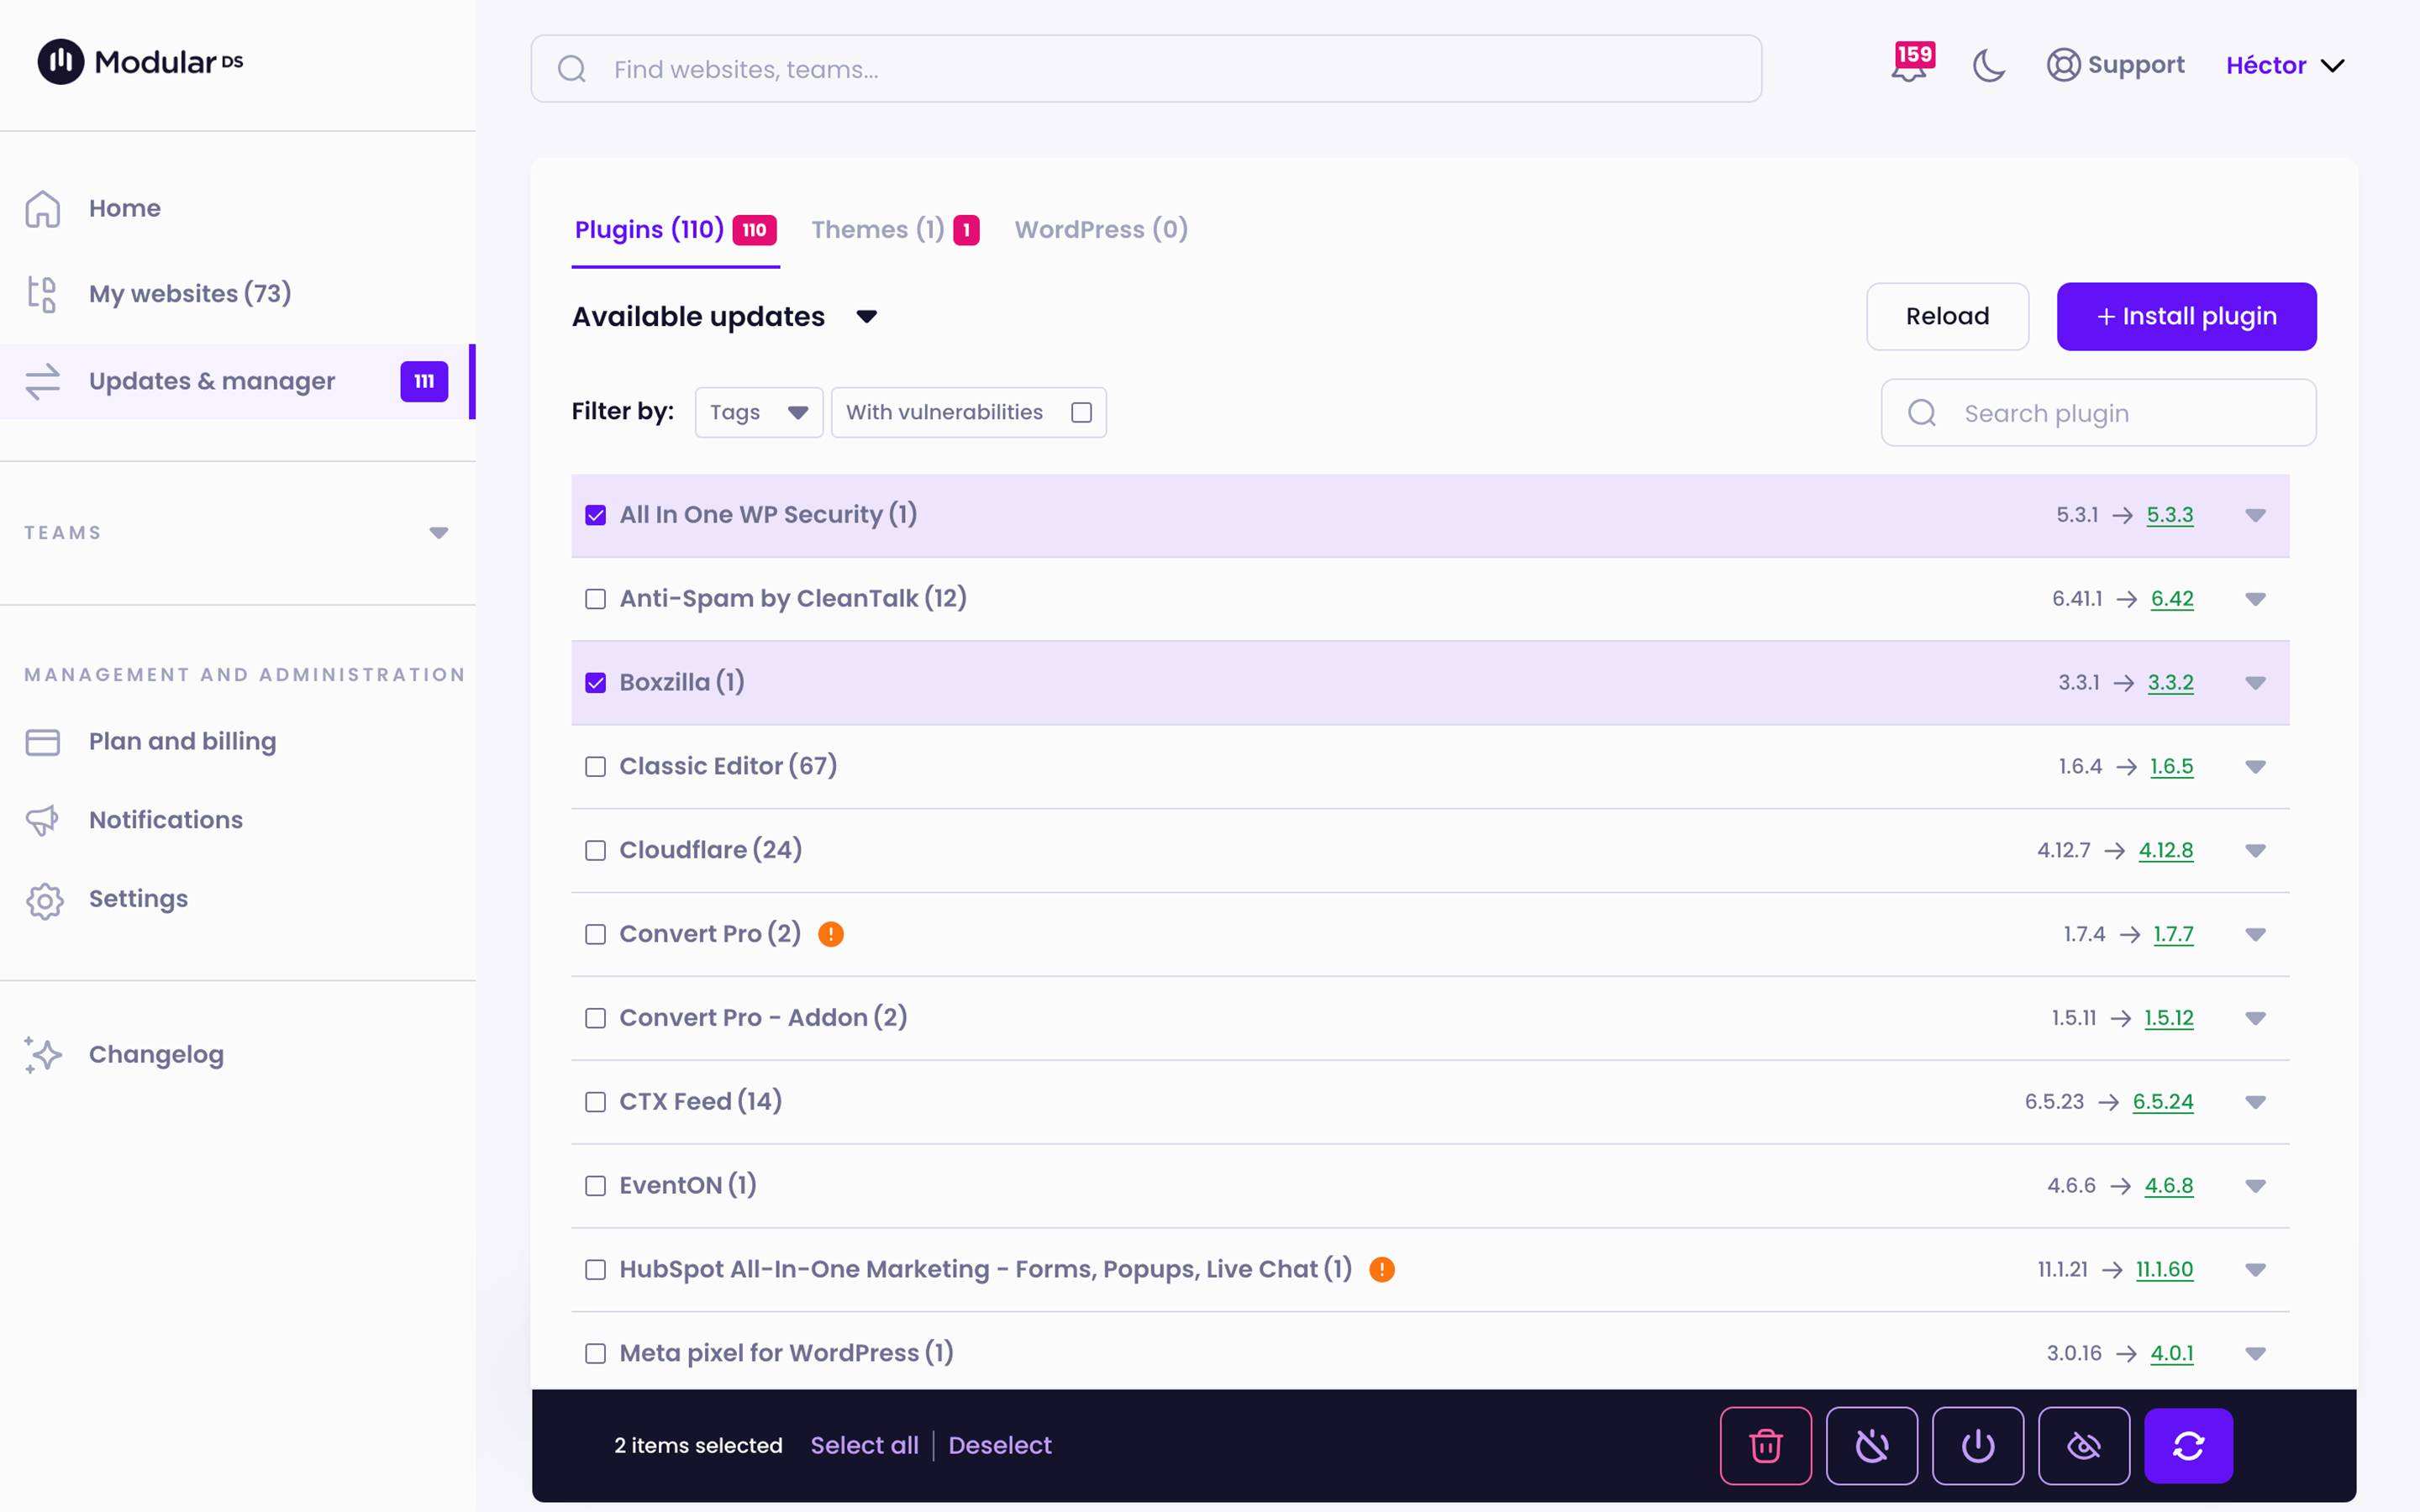The height and width of the screenshot is (1512, 2420).
Task: Click the Reload button
Action: pyautogui.click(x=1948, y=315)
